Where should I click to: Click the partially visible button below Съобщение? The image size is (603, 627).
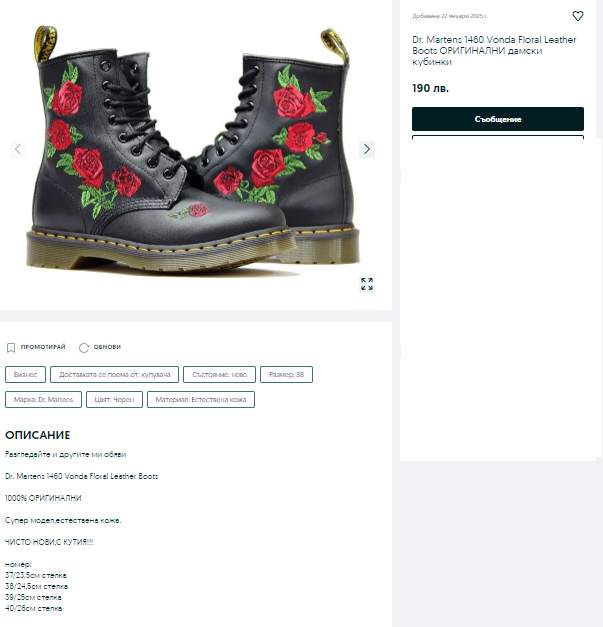pos(498,137)
